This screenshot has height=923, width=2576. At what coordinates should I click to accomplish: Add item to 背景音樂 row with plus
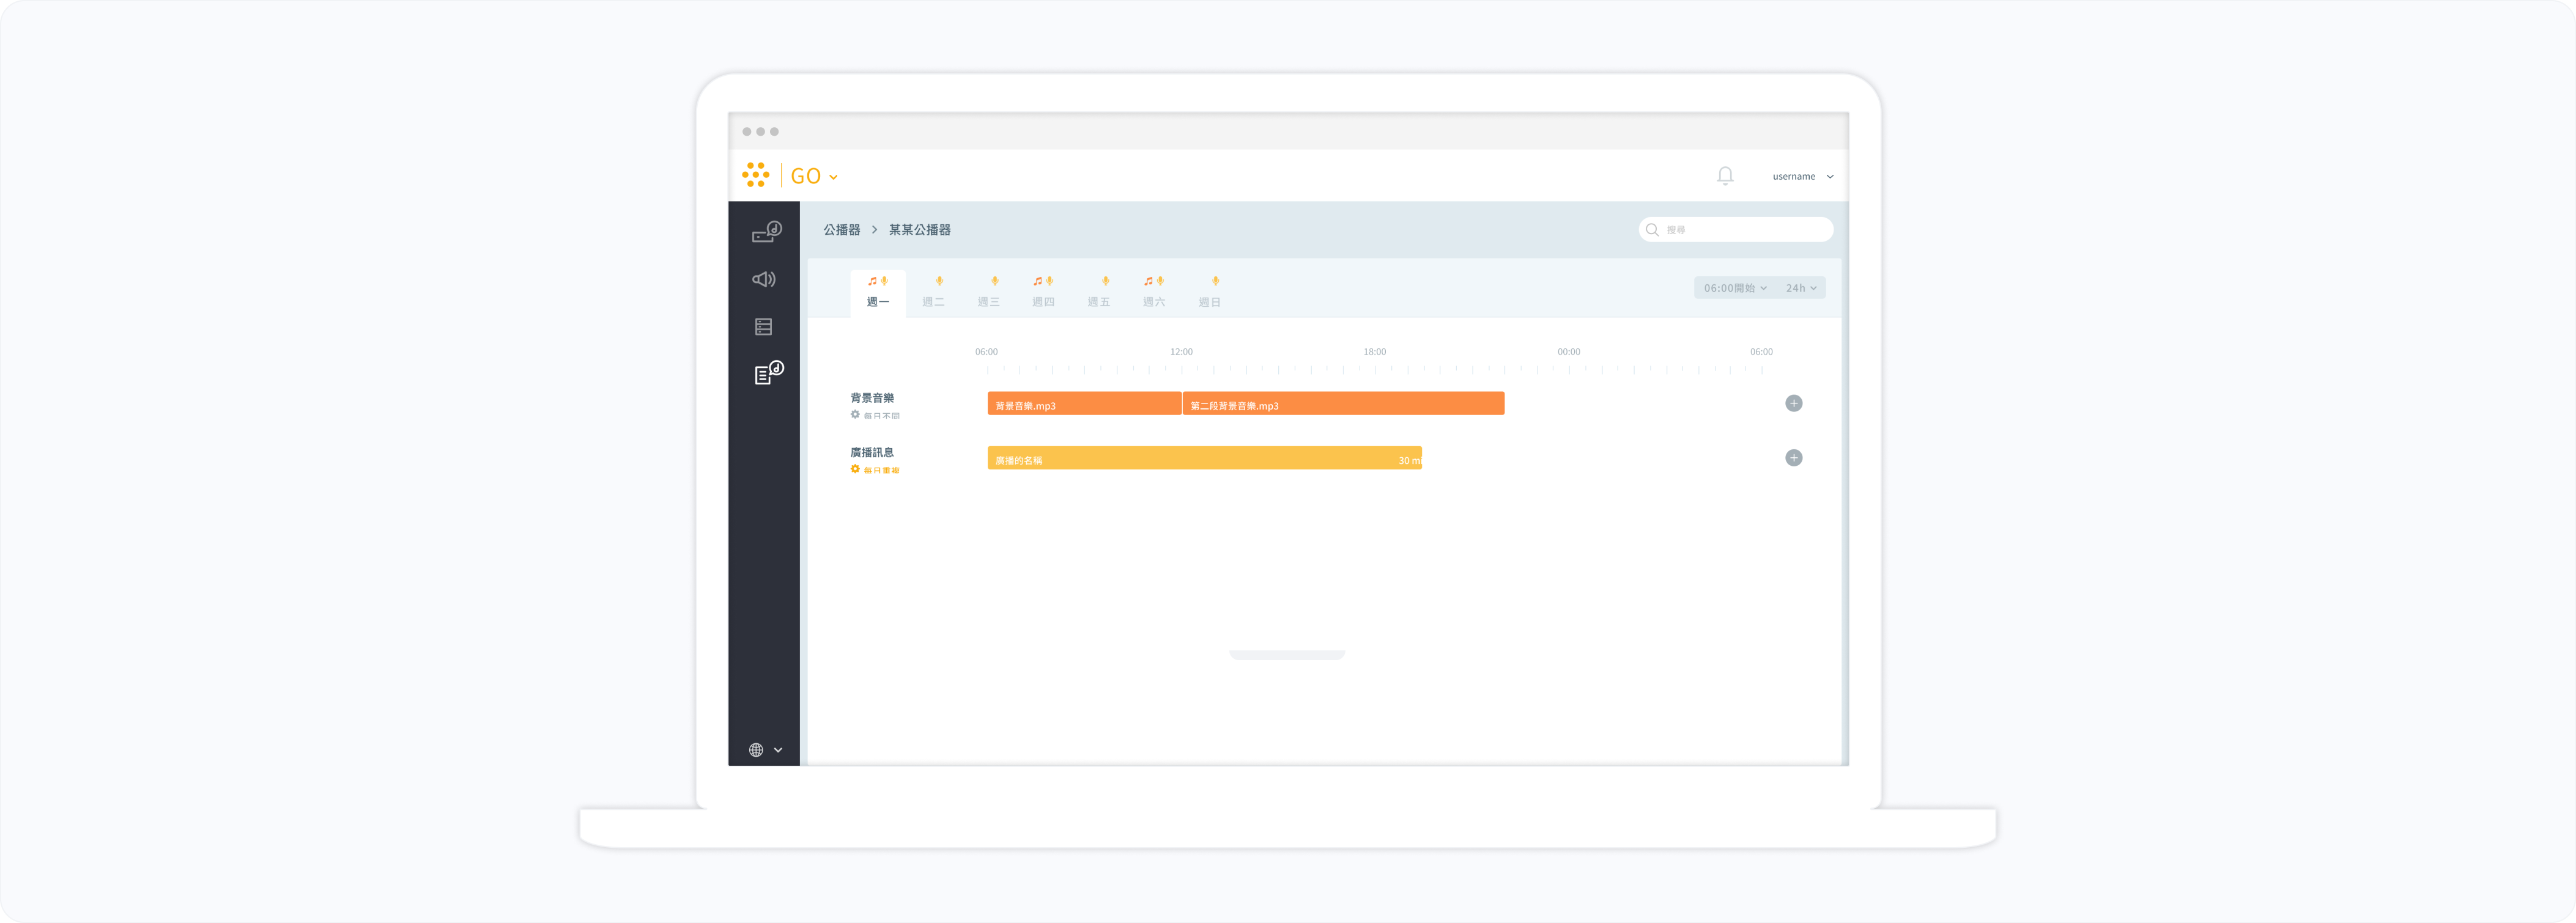tap(1793, 403)
